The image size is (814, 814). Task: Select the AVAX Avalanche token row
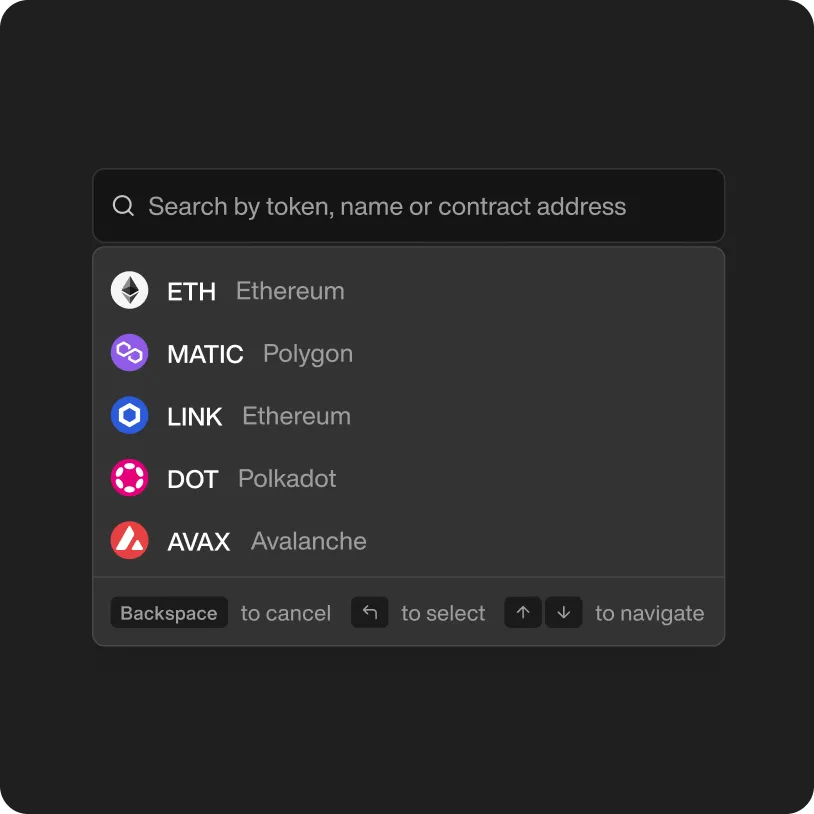pos(400,540)
